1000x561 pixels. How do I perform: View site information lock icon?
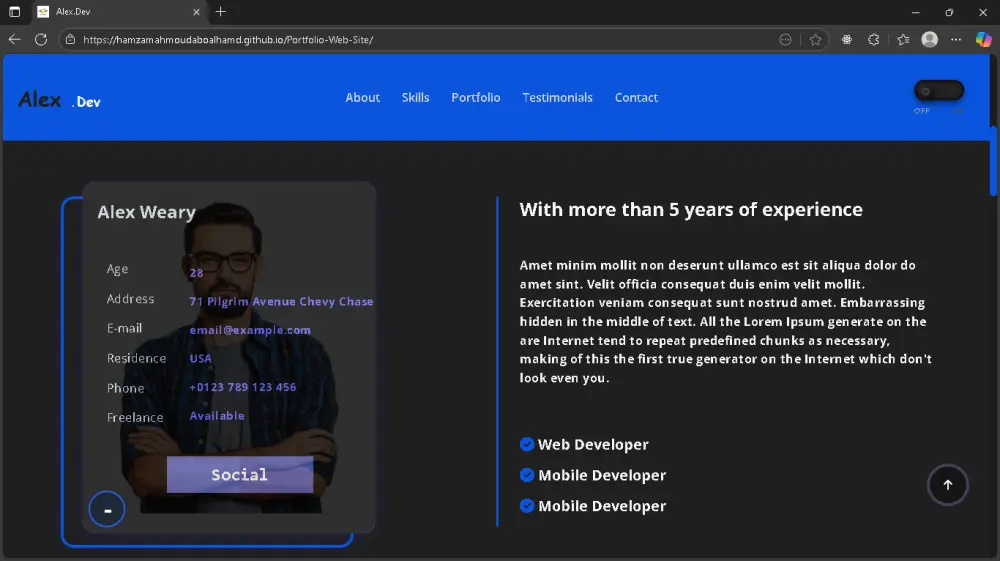coord(70,40)
